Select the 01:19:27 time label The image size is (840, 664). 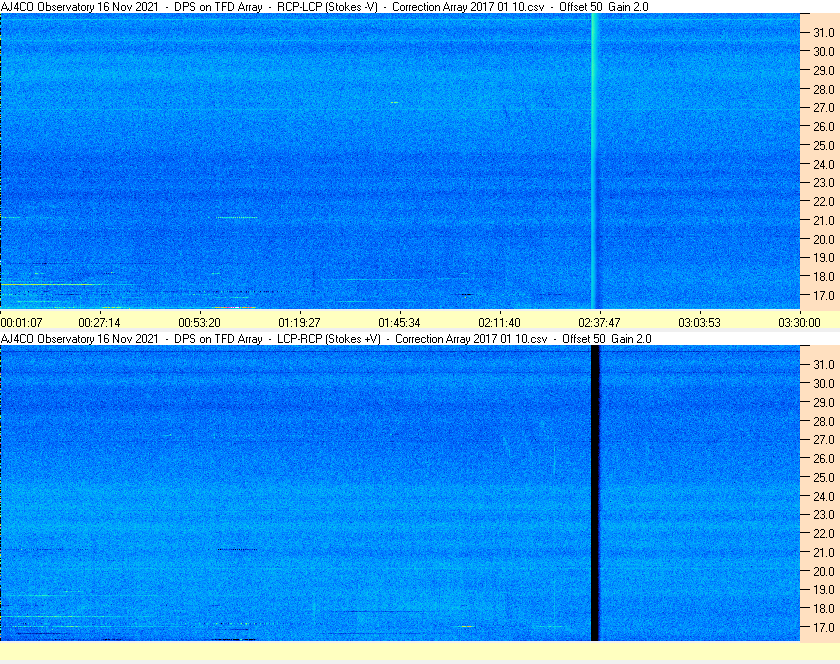coord(299,323)
